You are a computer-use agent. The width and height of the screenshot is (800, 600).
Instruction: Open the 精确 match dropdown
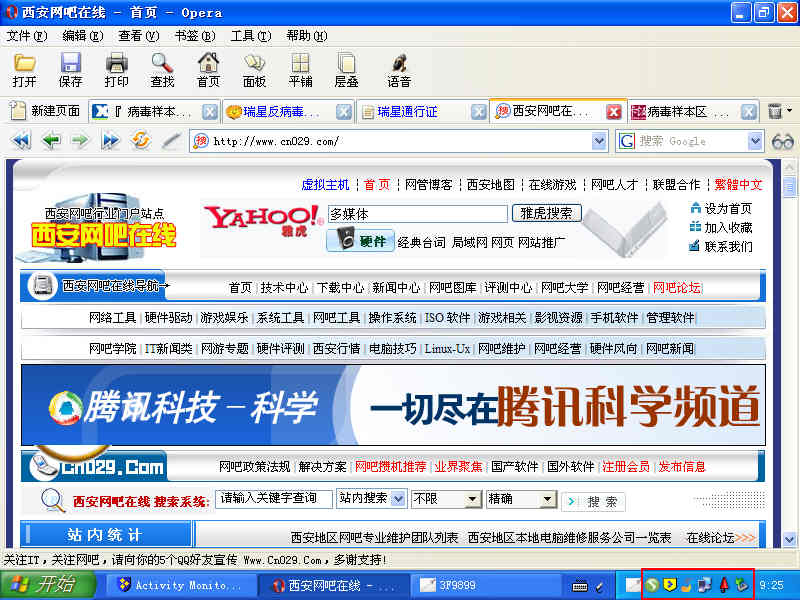coord(548,499)
